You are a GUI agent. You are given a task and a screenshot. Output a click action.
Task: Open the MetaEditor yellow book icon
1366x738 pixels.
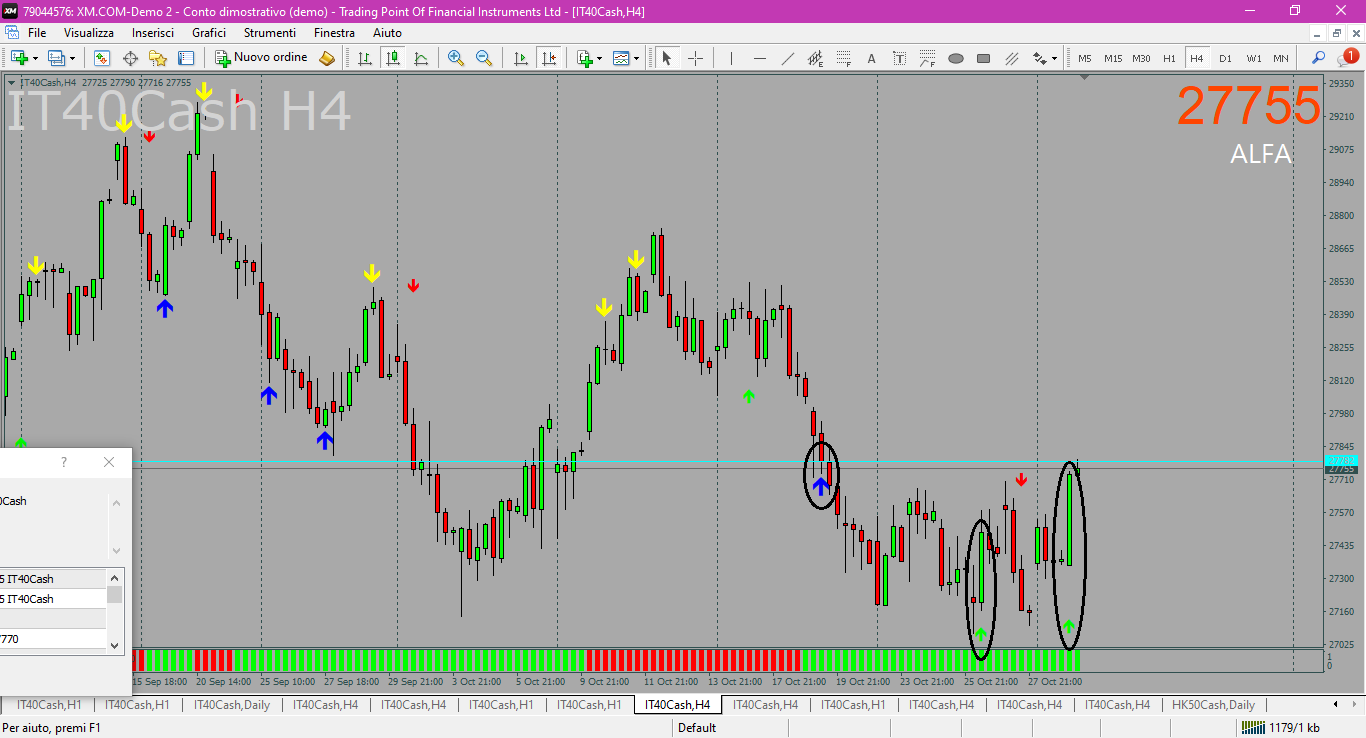(x=327, y=58)
